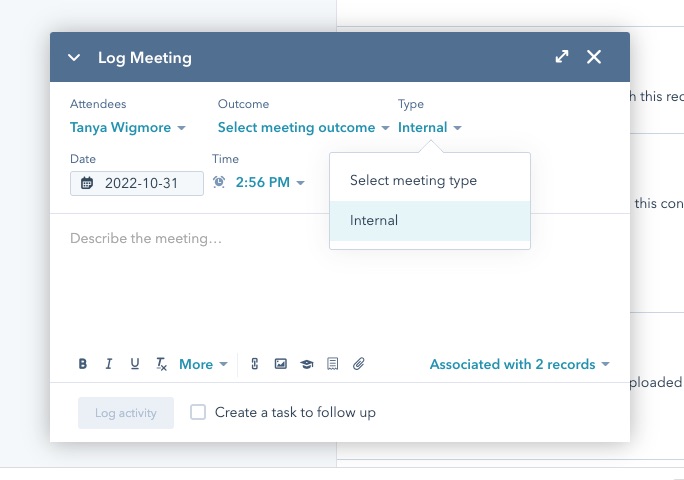Image resolution: width=684 pixels, height=480 pixels.
Task: Click the 'Describe the meeting' text area
Action: coord(340,280)
